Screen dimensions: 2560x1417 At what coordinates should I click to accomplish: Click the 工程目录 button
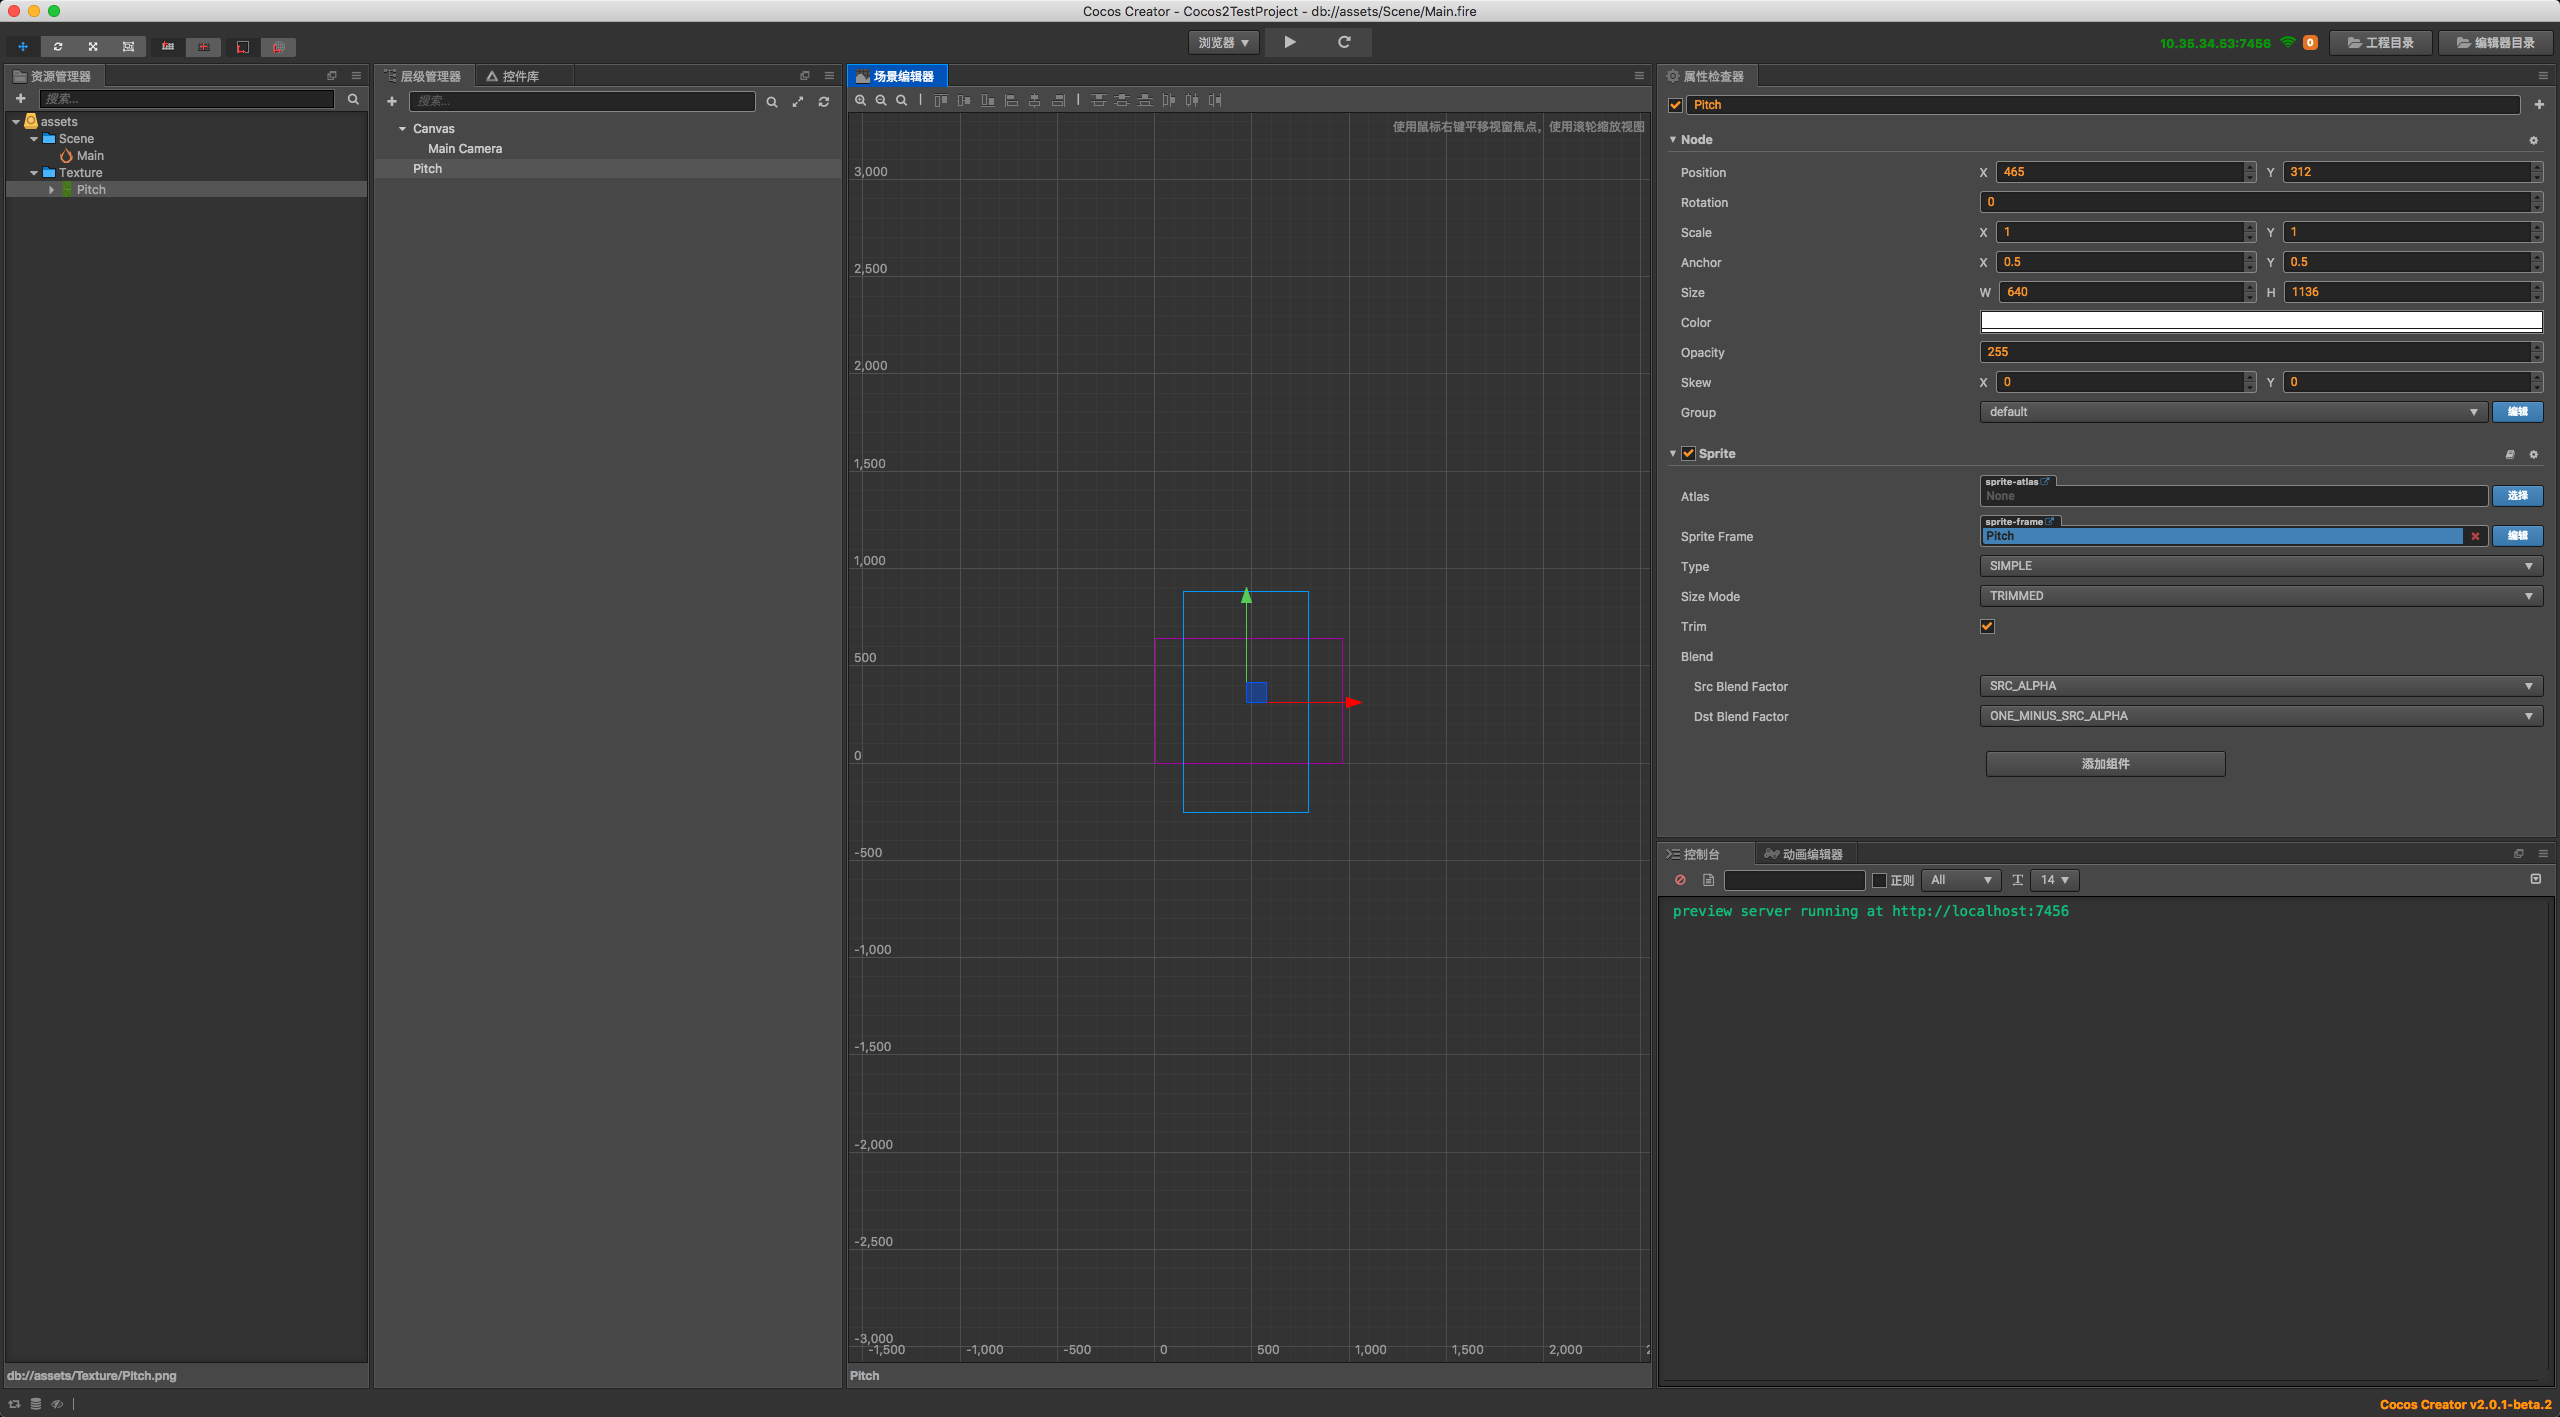2380,42
